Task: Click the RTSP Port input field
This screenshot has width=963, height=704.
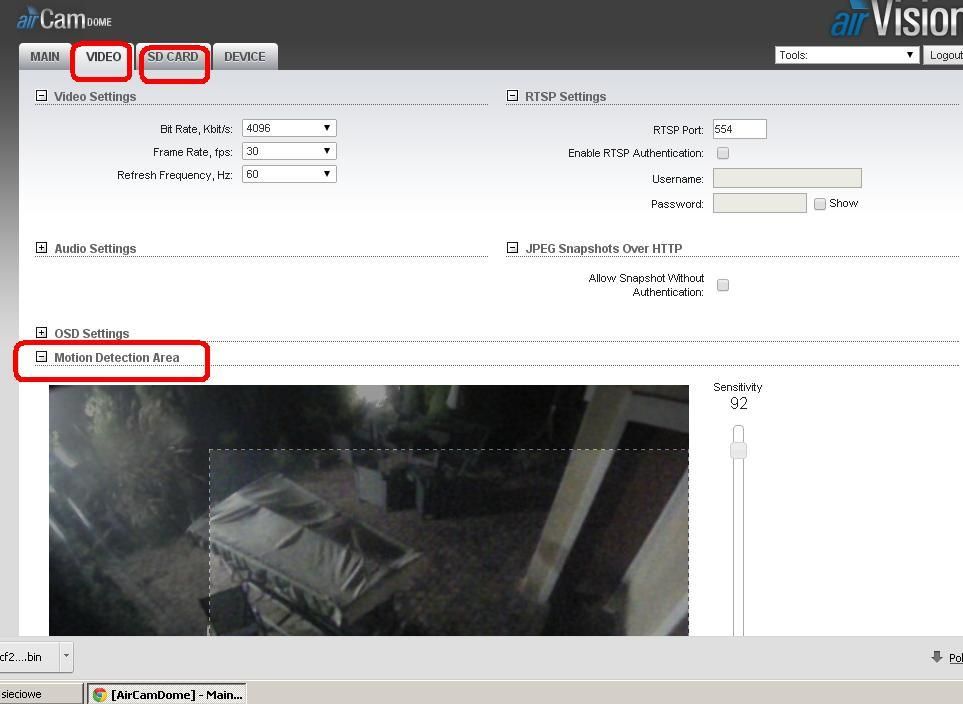Action: (x=739, y=129)
